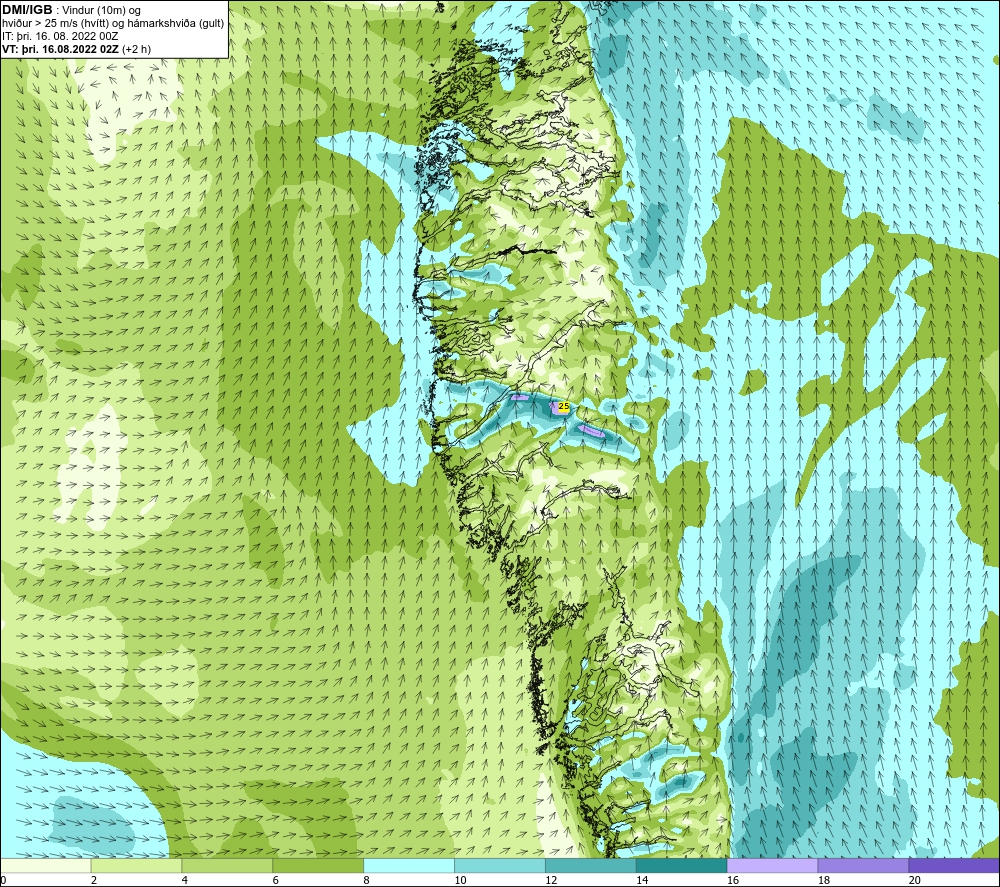Click the 'VT: þri. 16.08.2022 02Z' line
The image size is (1000, 887).
(x=77, y=49)
